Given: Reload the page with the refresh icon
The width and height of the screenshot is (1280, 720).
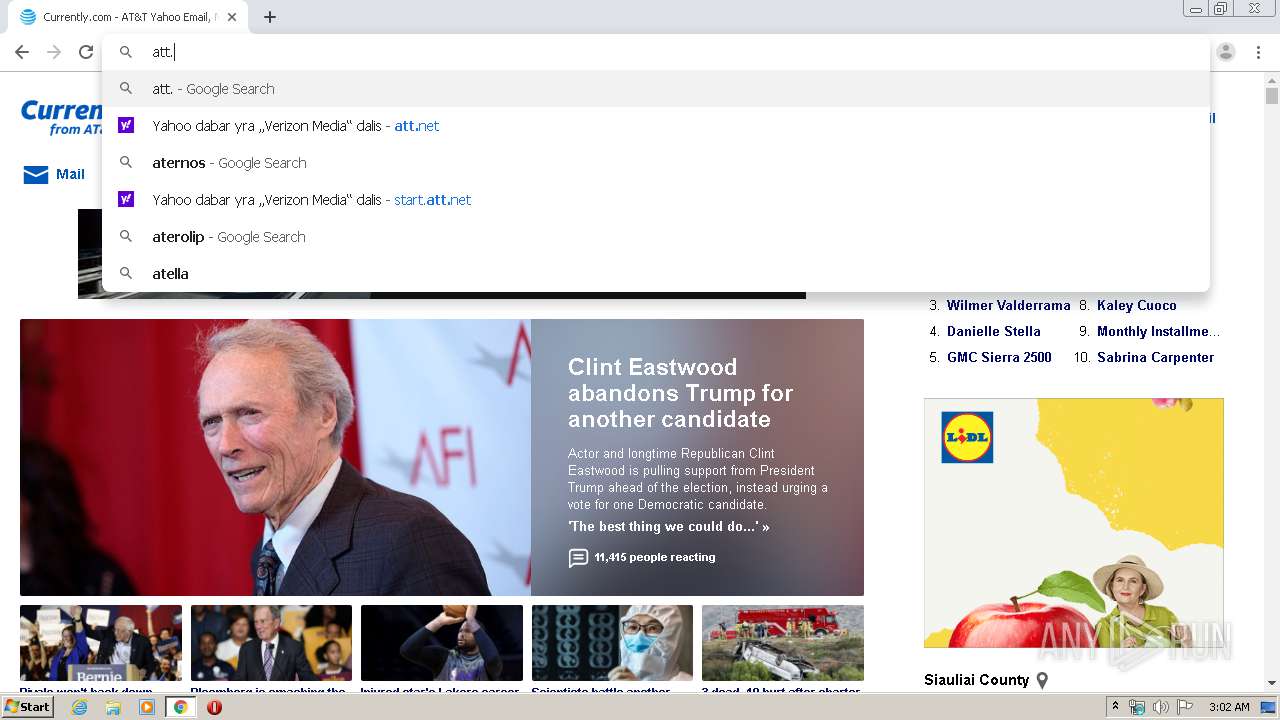Looking at the screenshot, I should click(x=86, y=52).
